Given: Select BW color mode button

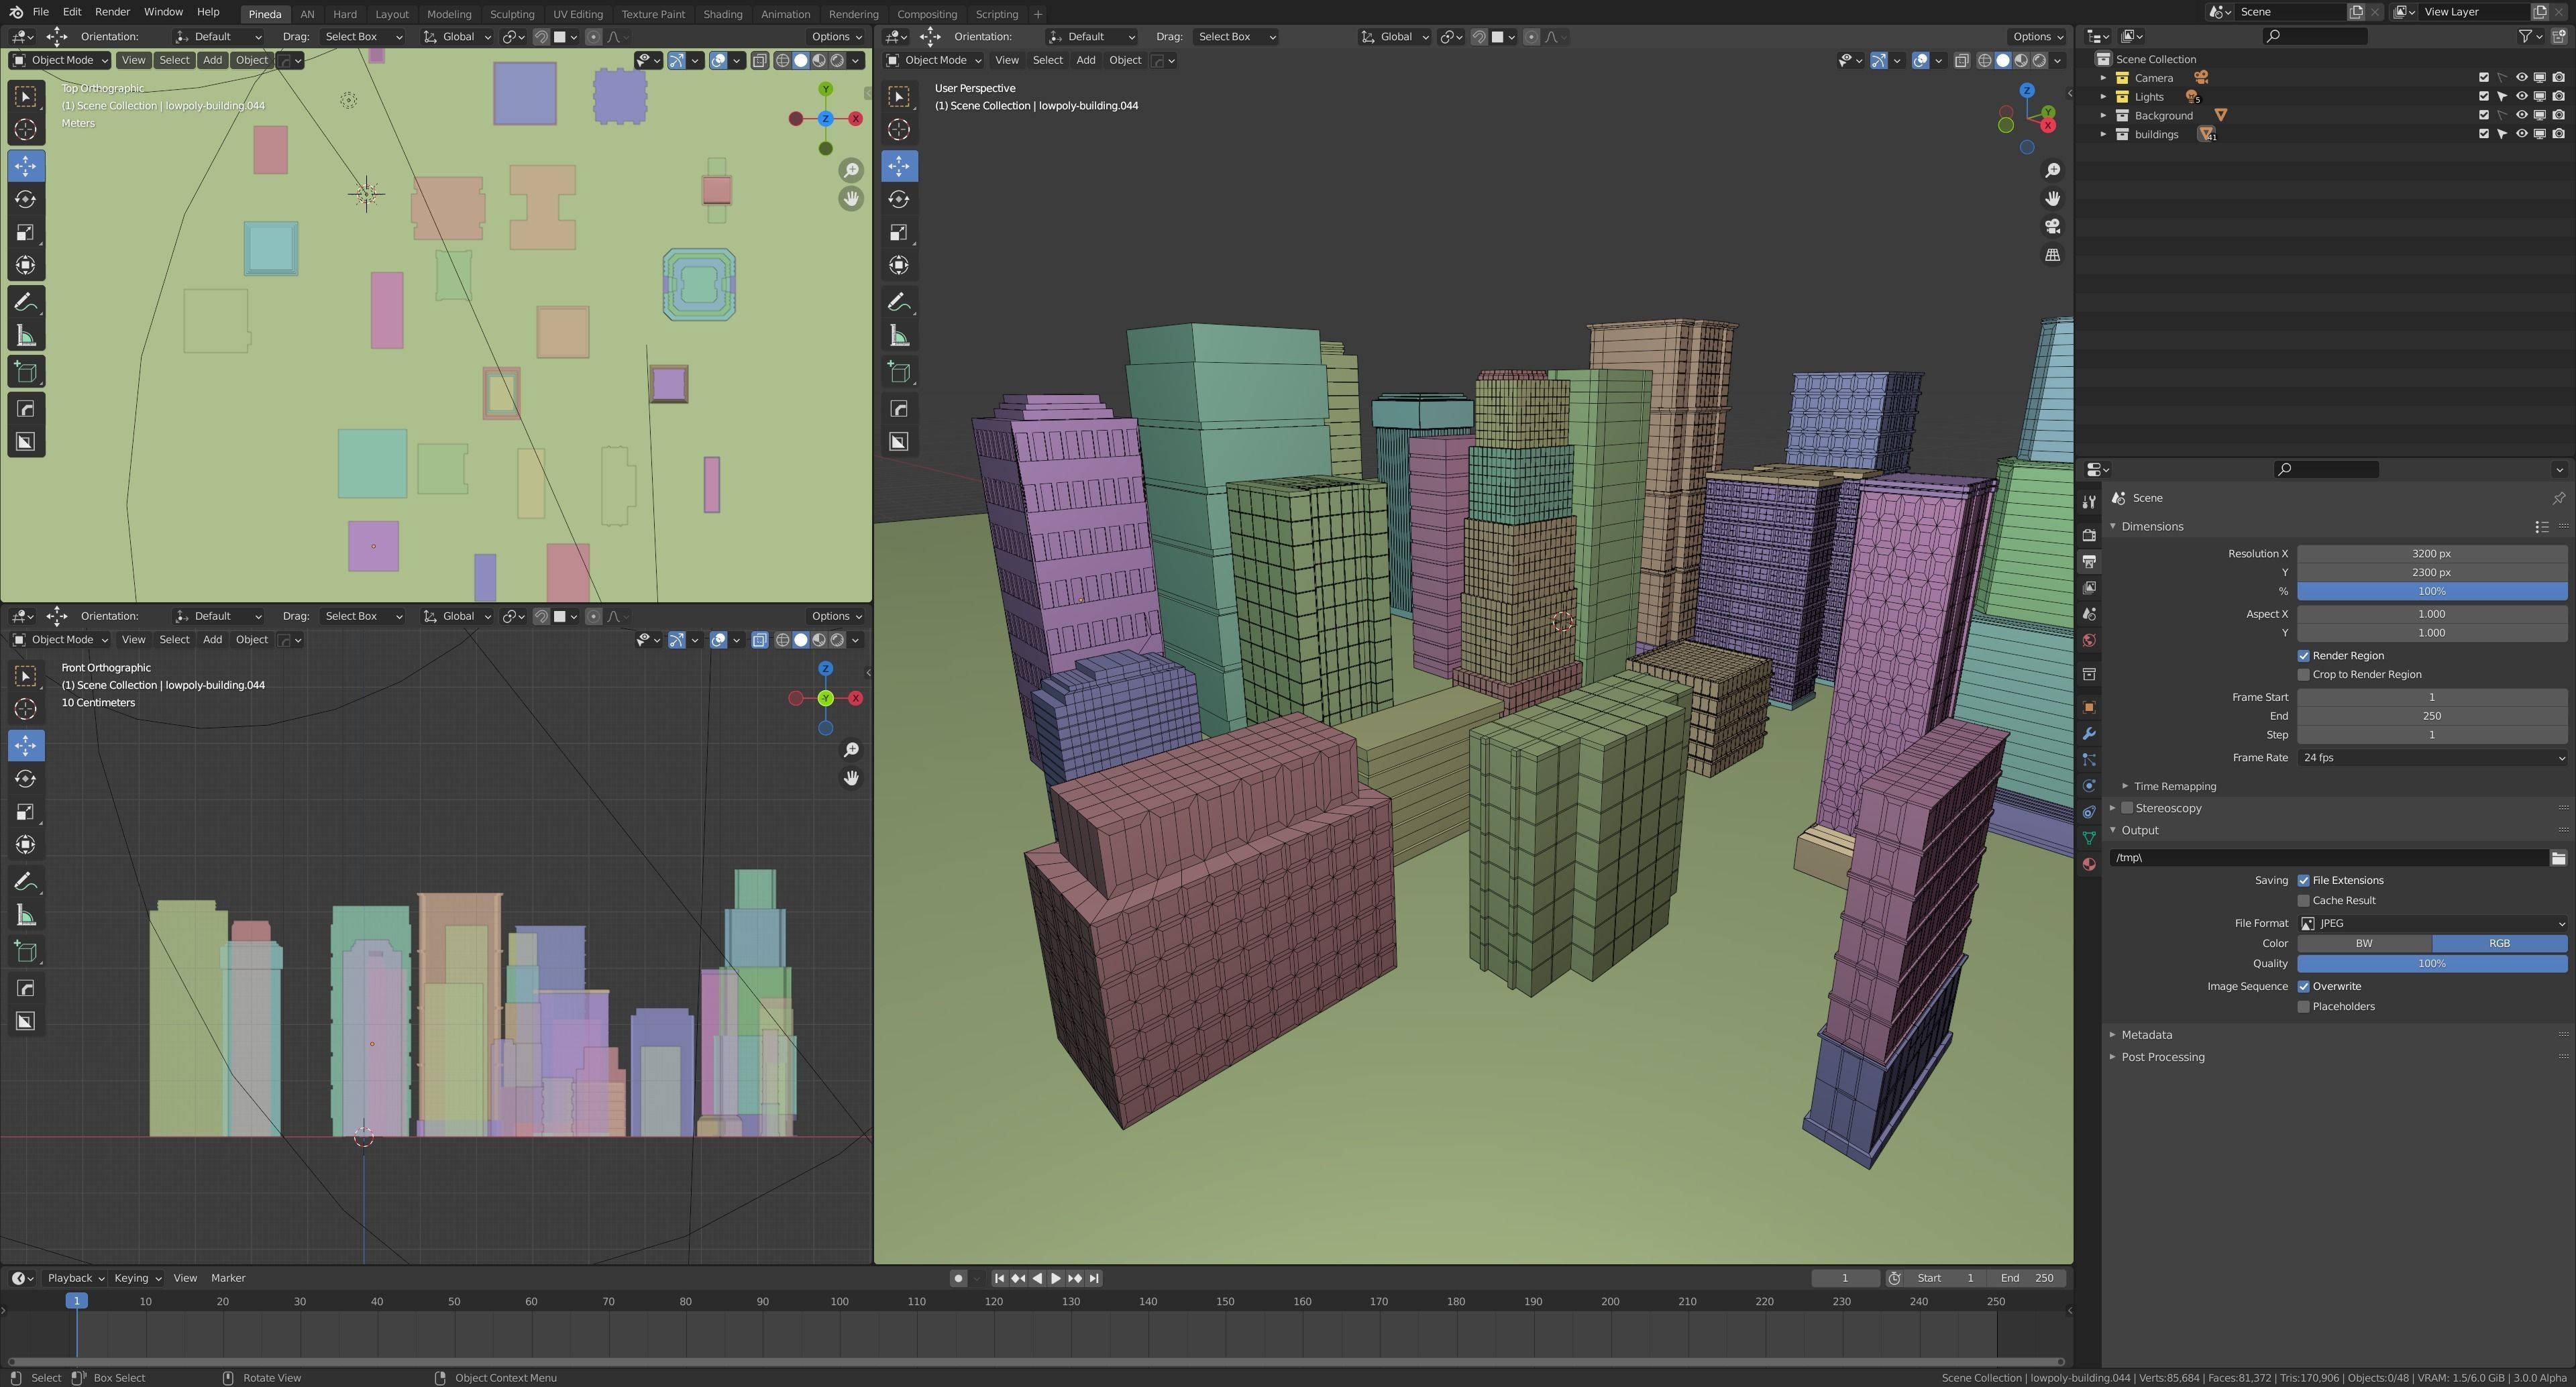Looking at the screenshot, I should (2363, 944).
